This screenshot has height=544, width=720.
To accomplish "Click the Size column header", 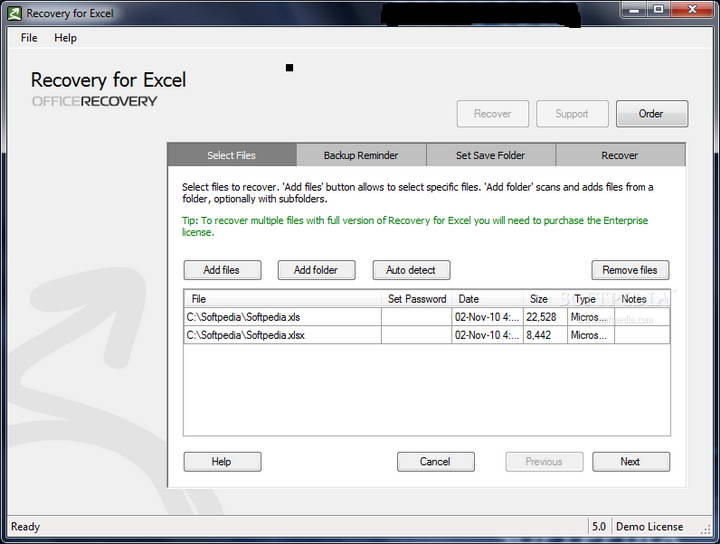I will pos(545,299).
